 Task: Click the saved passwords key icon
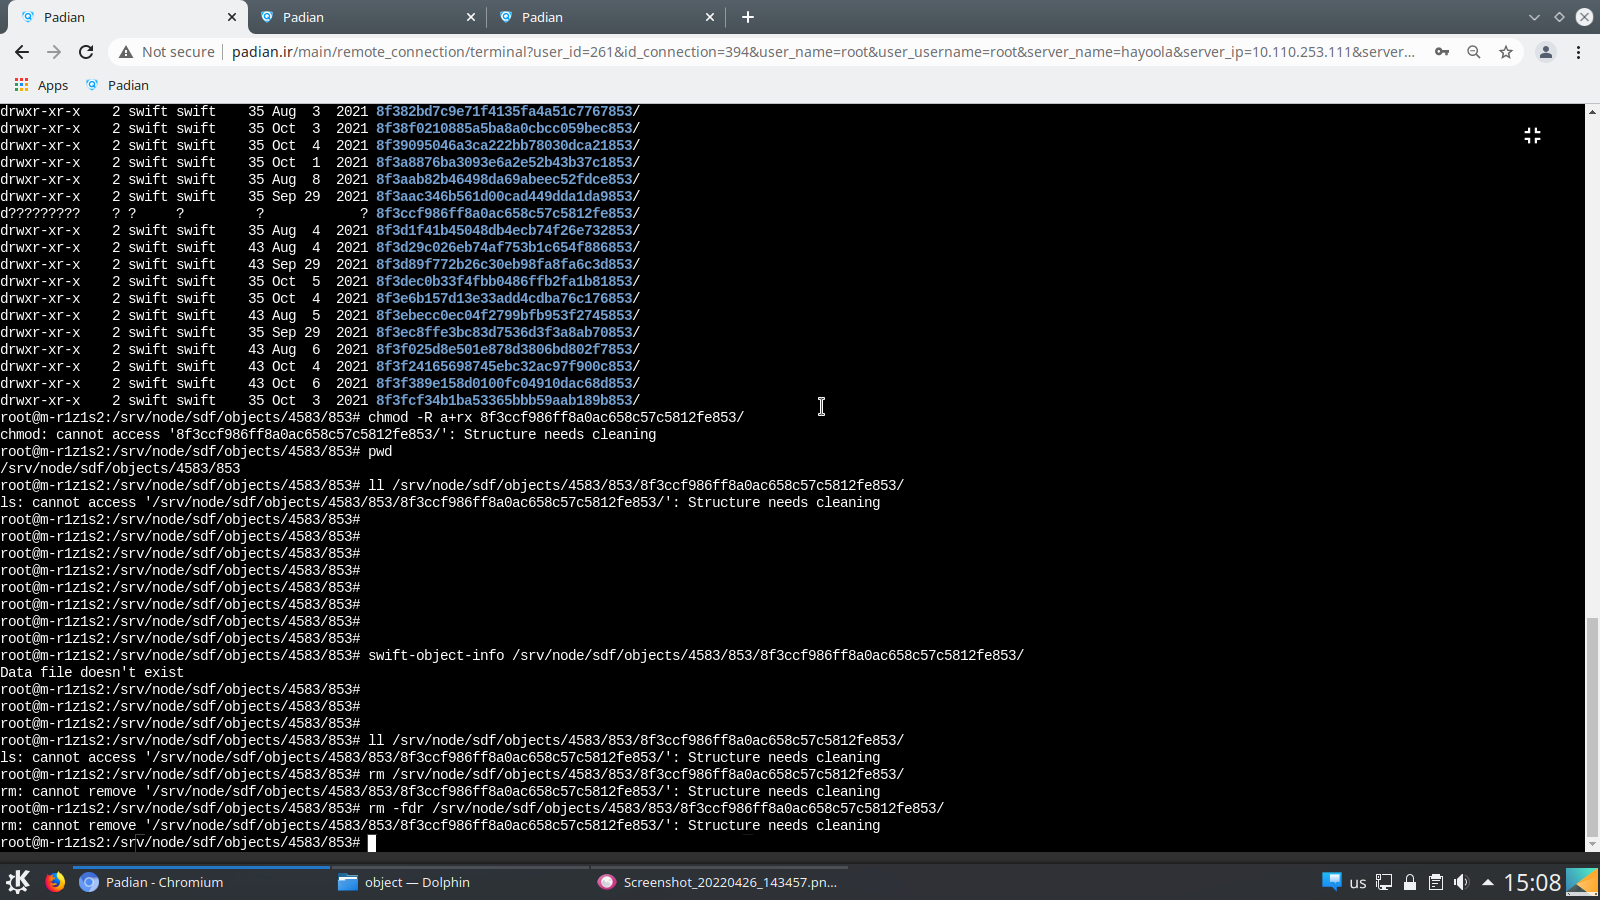pos(1441,52)
